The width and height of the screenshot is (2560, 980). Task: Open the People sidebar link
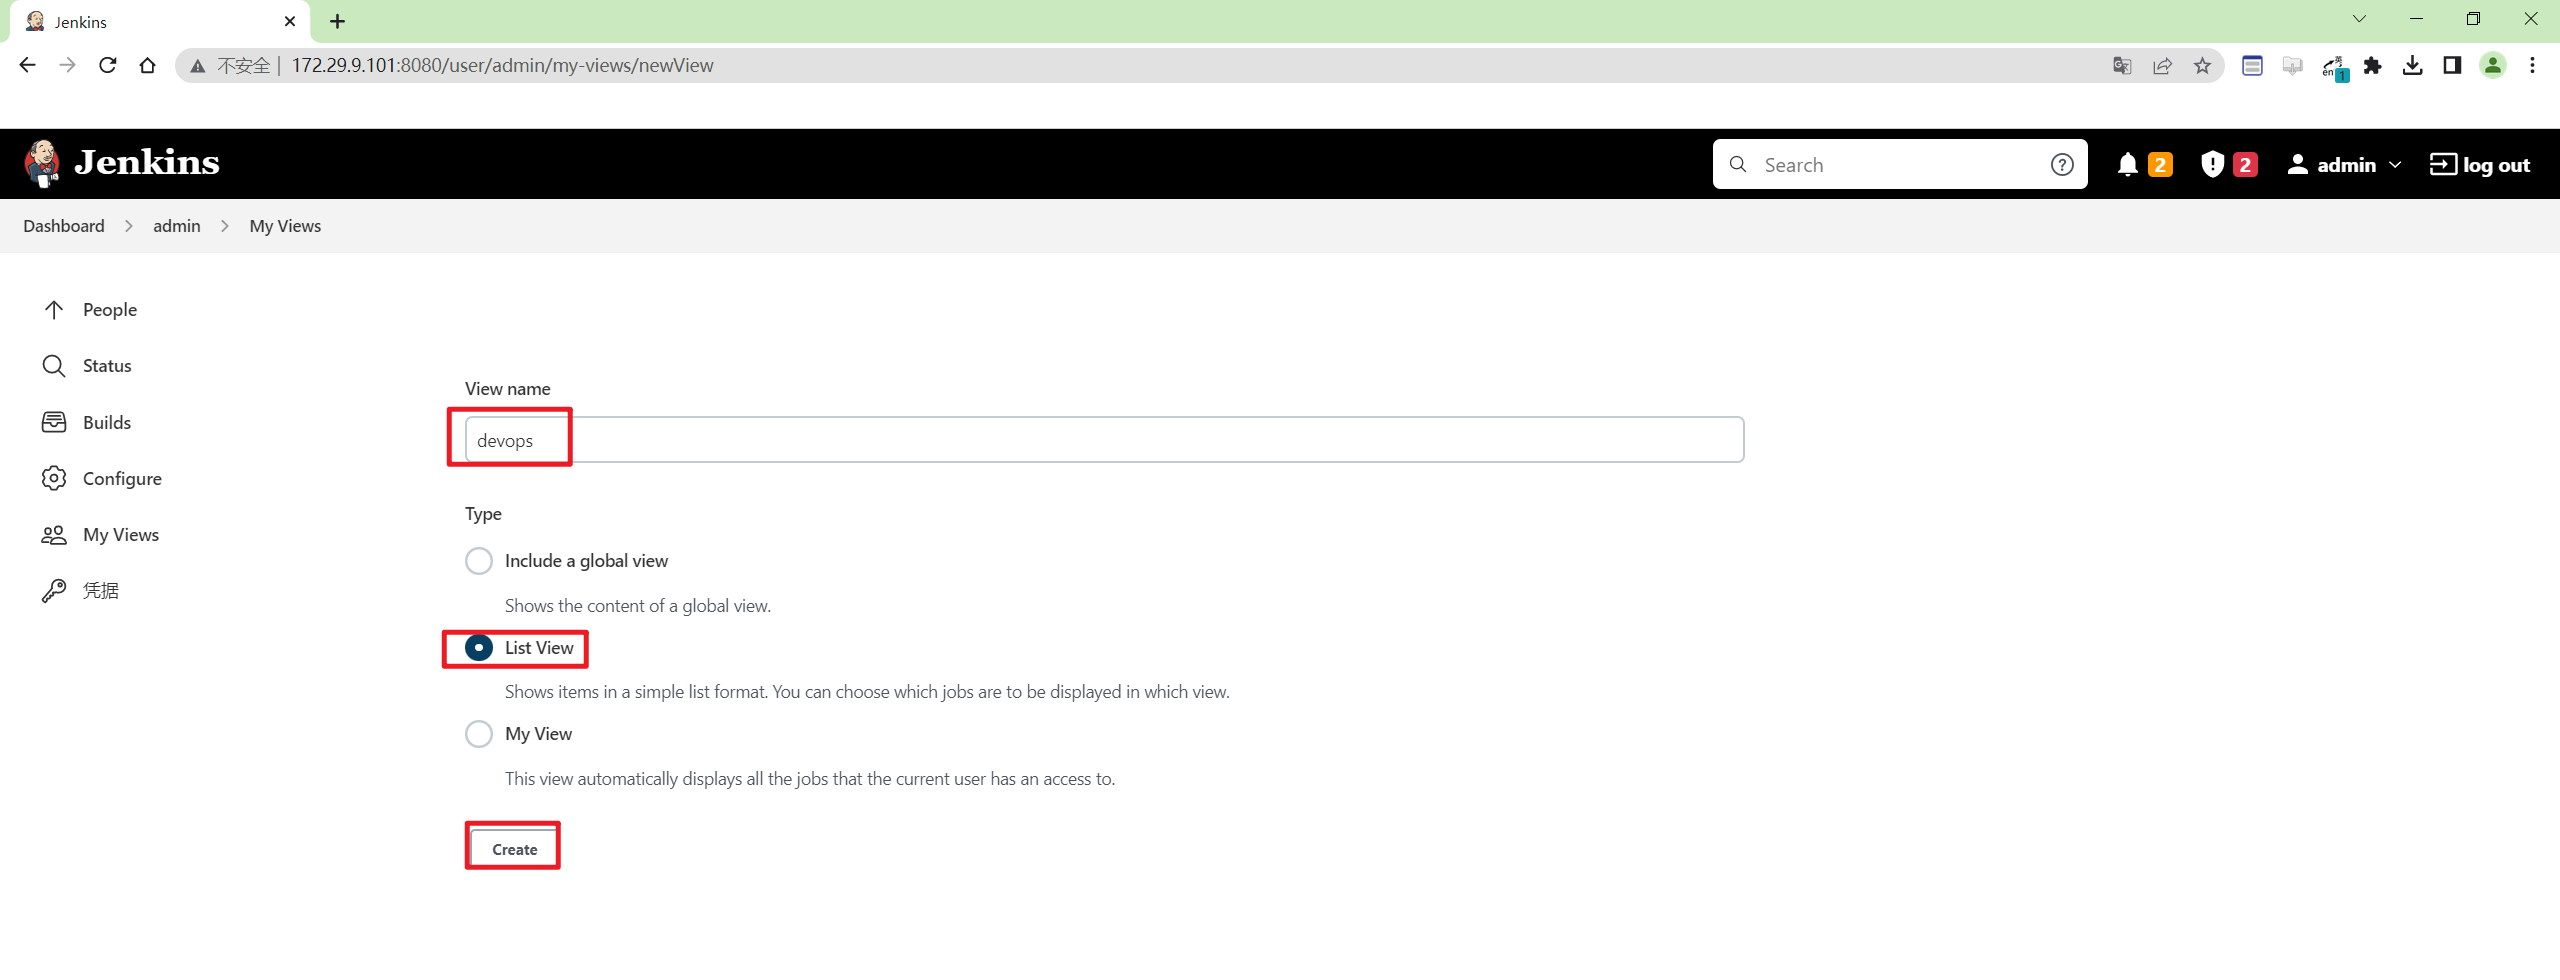(x=110, y=310)
